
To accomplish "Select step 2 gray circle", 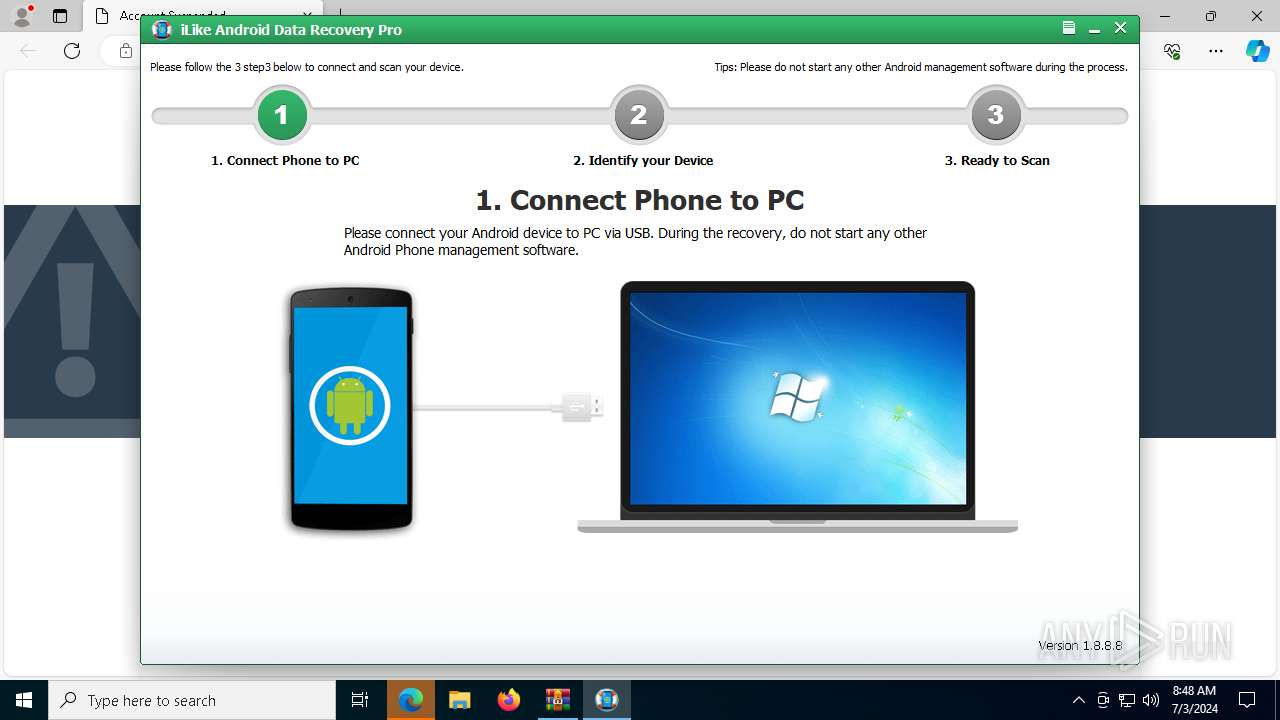I will [x=639, y=116].
